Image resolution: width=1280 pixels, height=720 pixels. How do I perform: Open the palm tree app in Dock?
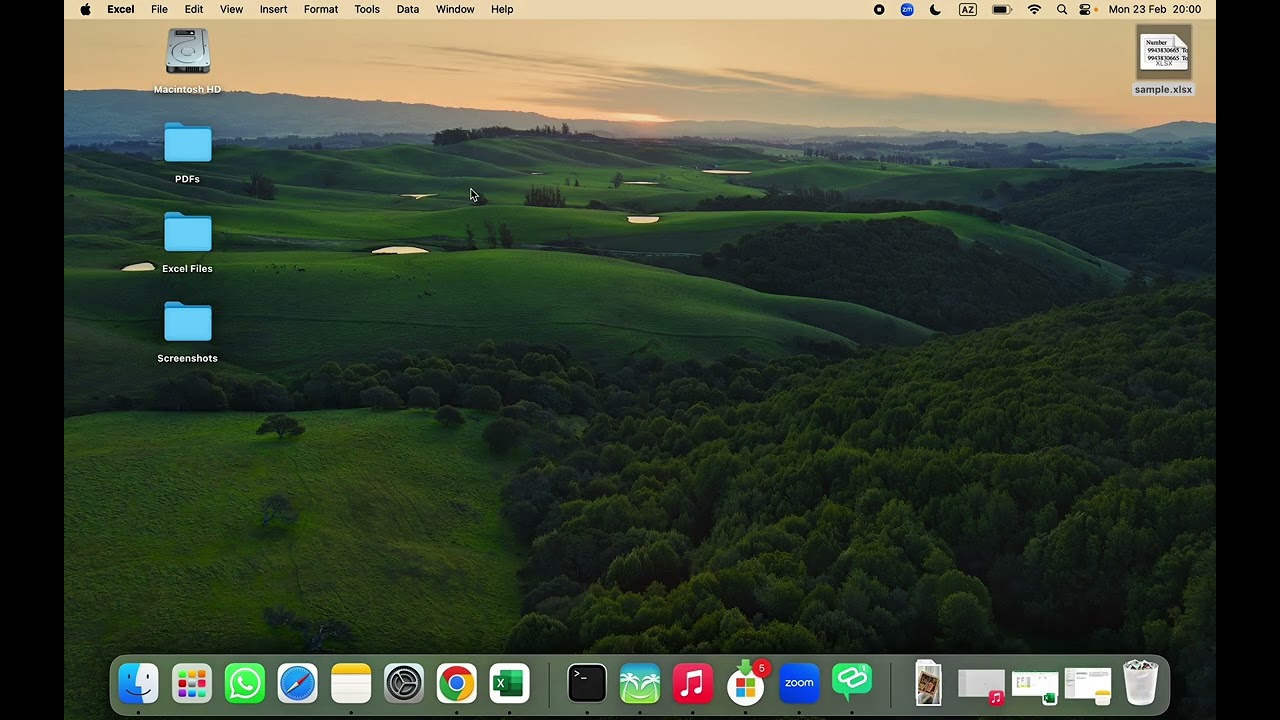640,684
